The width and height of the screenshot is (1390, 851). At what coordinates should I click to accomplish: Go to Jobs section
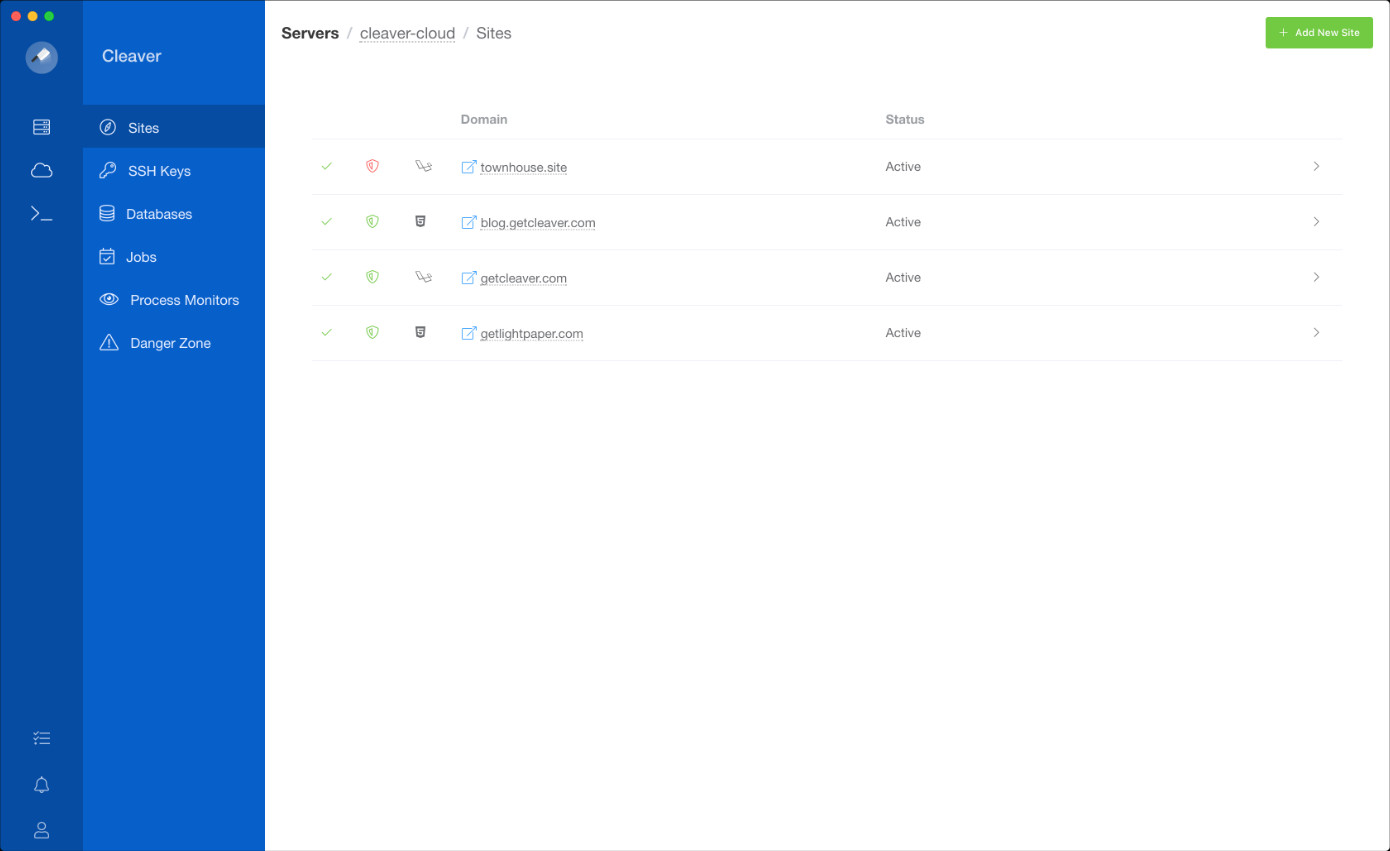click(x=174, y=257)
